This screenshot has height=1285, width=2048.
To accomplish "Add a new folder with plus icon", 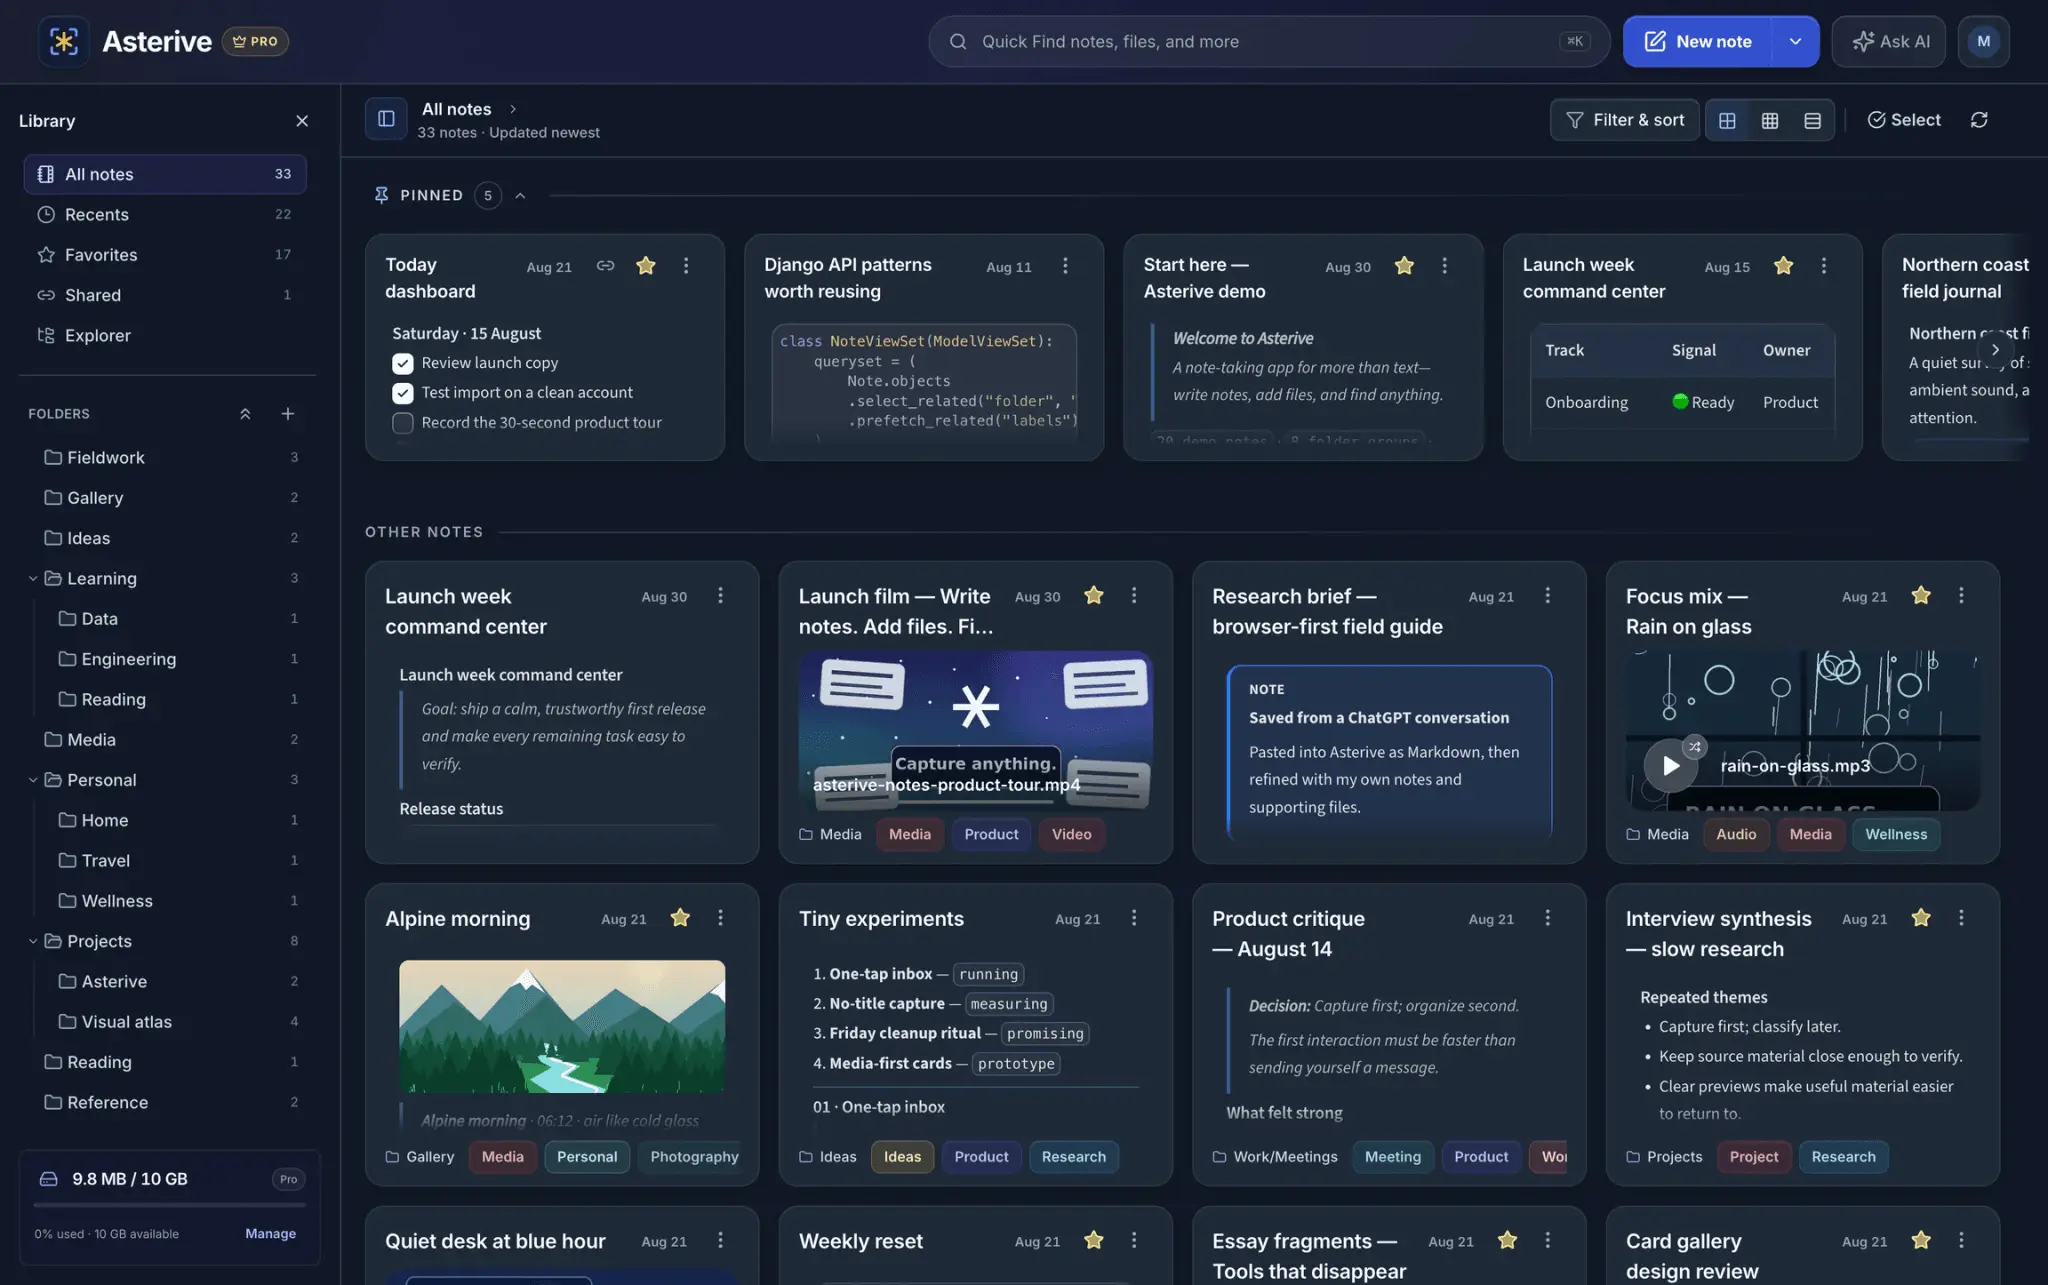I will pos(288,413).
